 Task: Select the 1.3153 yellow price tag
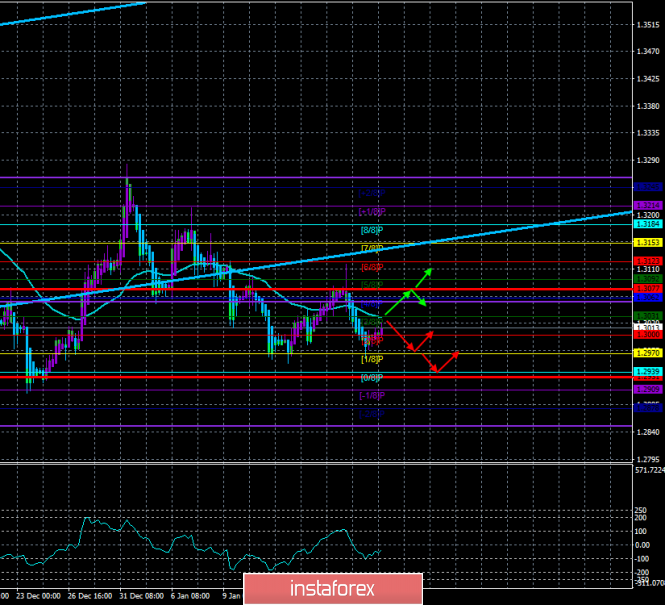coord(648,243)
